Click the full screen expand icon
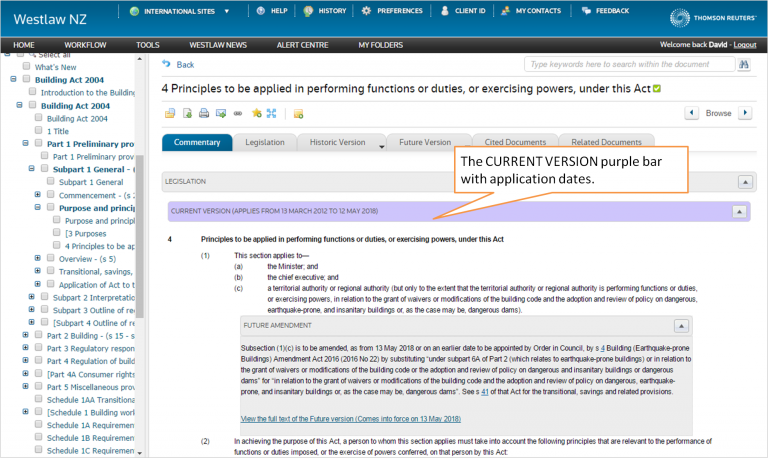Screen dimensions: 768x458 click(271, 114)
